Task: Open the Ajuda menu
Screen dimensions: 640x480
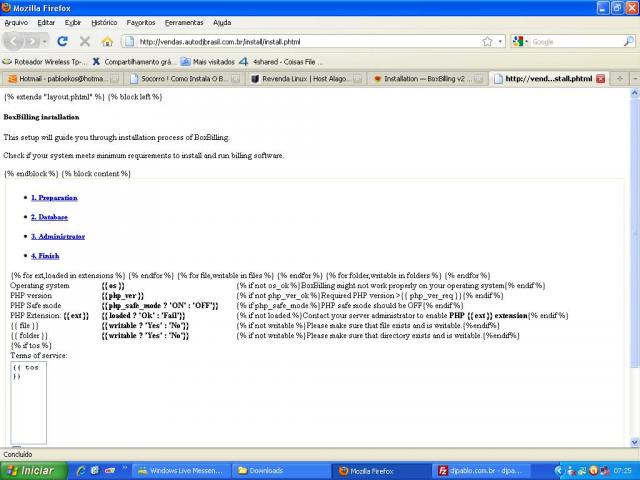Action: click(222, 23)
